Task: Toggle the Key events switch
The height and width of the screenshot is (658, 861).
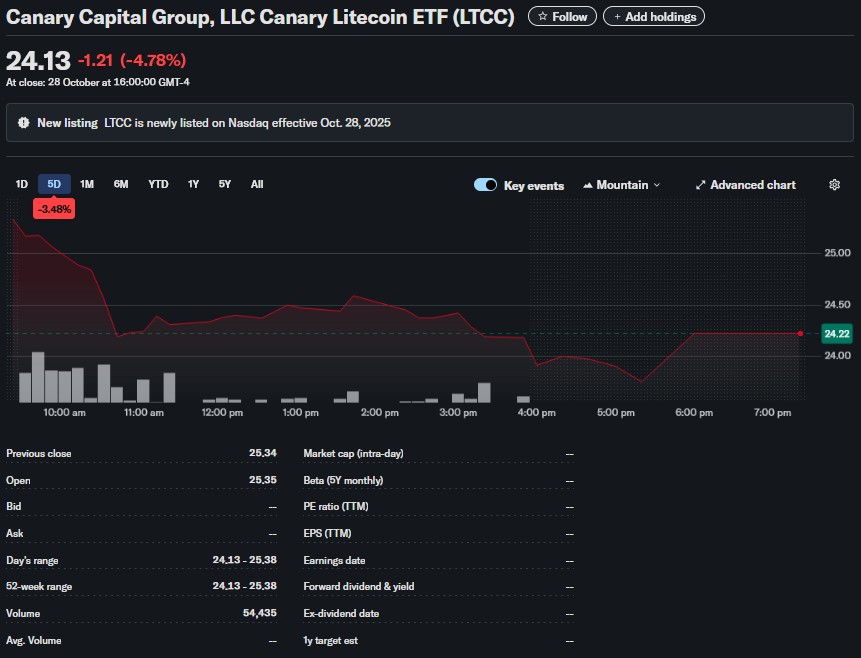Action: pos(486,185)
